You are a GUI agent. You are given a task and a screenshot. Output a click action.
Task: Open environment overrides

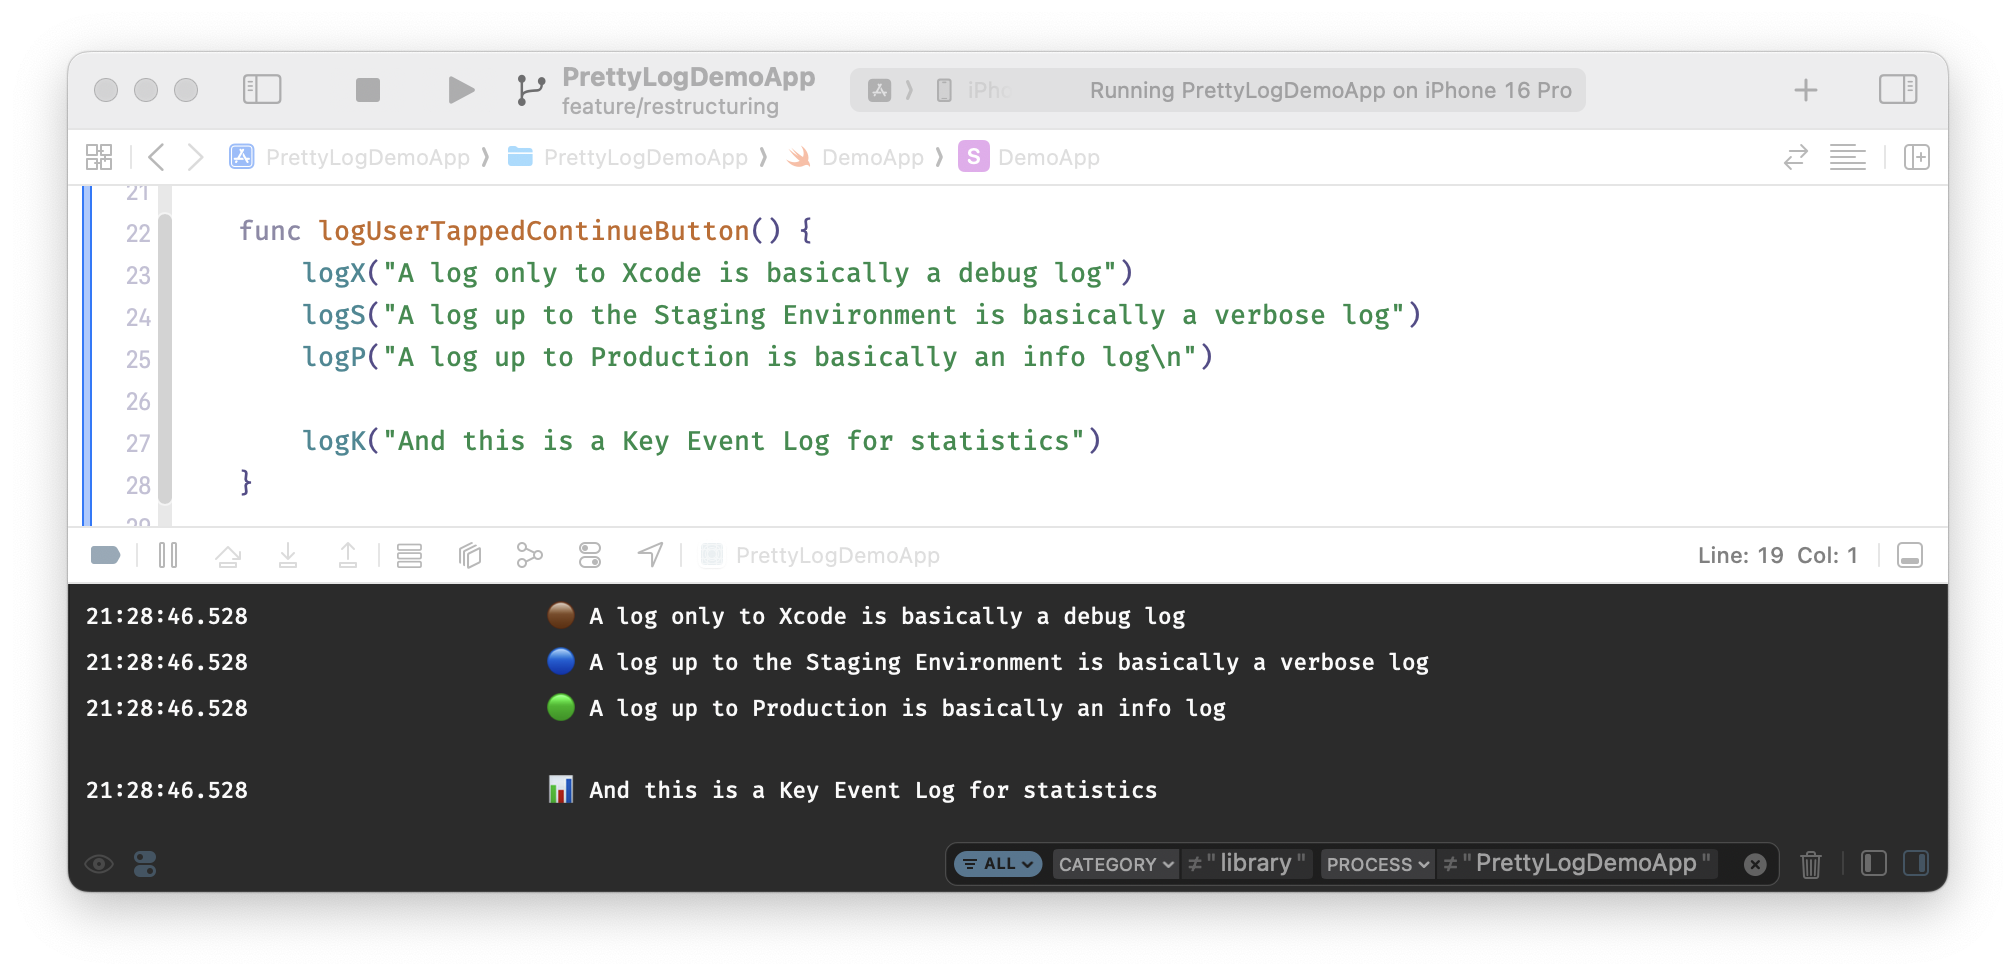(590, 555)
